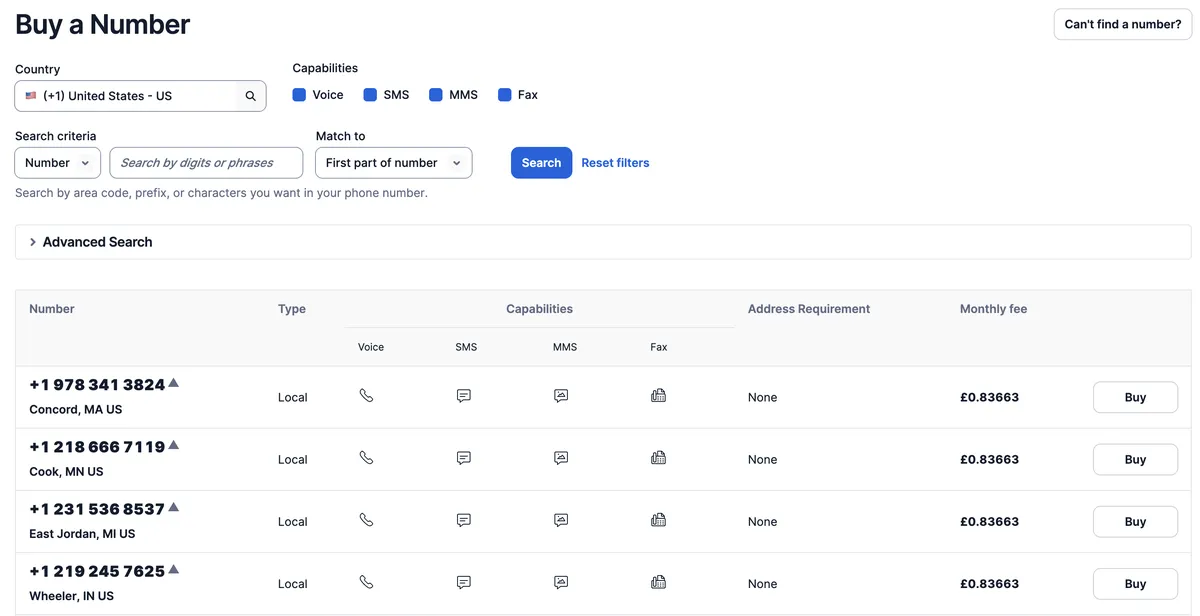This screenshot has height=616, width=1200.
Task: Click the Capabilities table group header
Action: click(539, 309)
